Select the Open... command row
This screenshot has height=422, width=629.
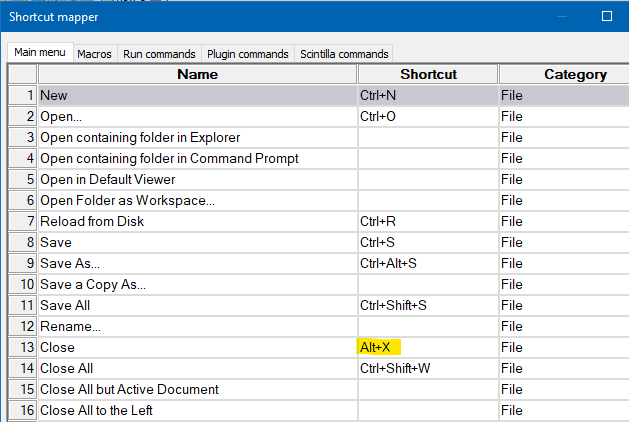(x=197, y=116)
